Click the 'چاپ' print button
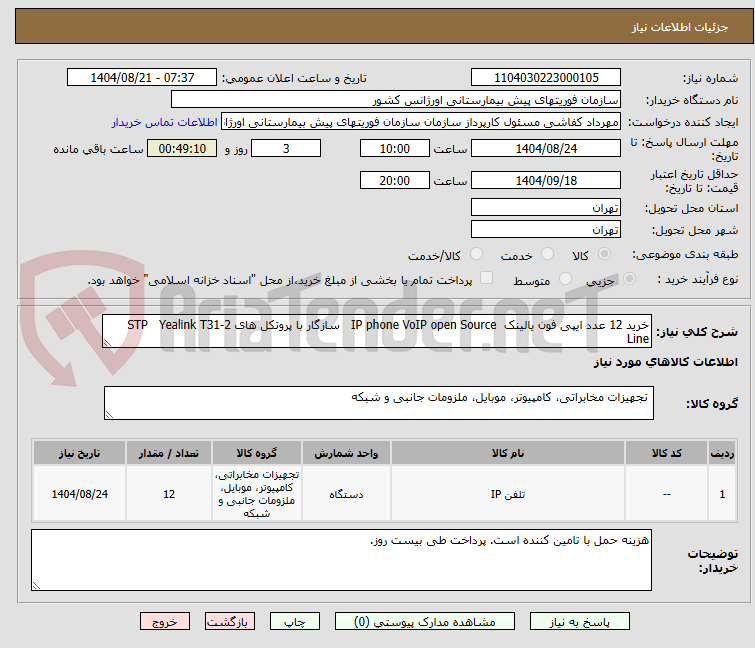Viewport: 755px width, 648px height. pos(295,622)
